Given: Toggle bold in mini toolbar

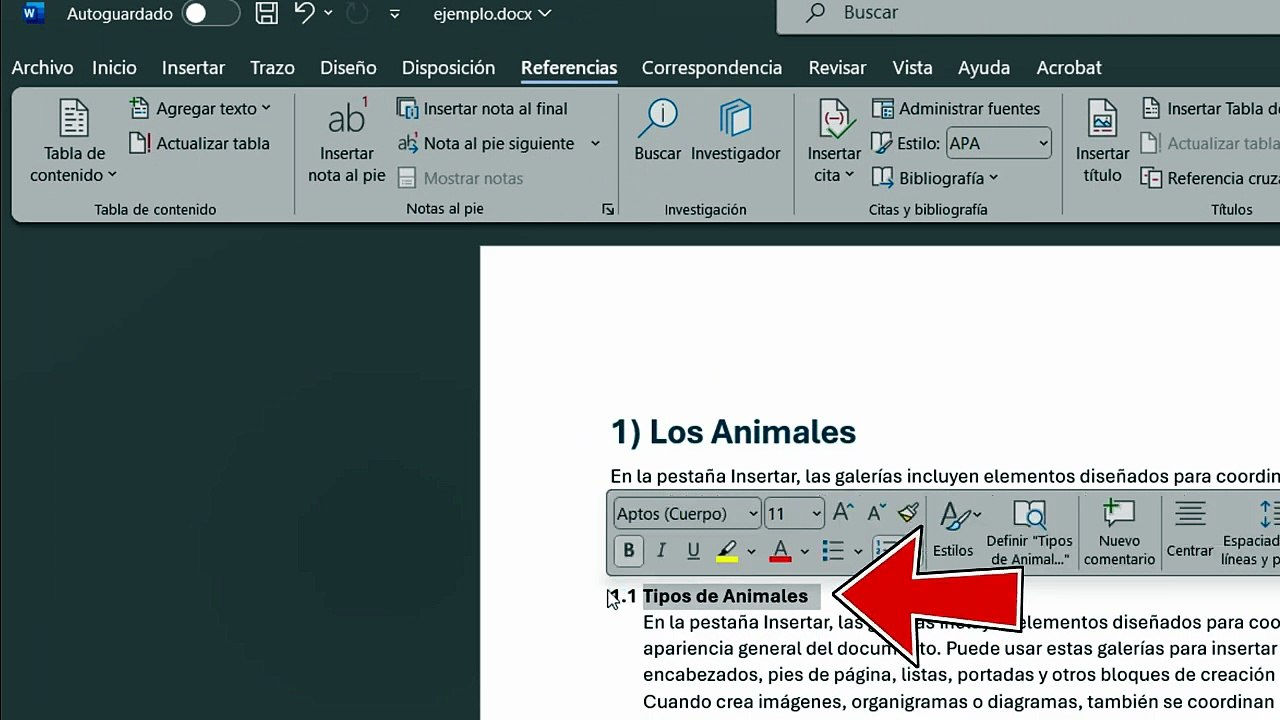Looking at the screenshot, I should click(628, 550).
